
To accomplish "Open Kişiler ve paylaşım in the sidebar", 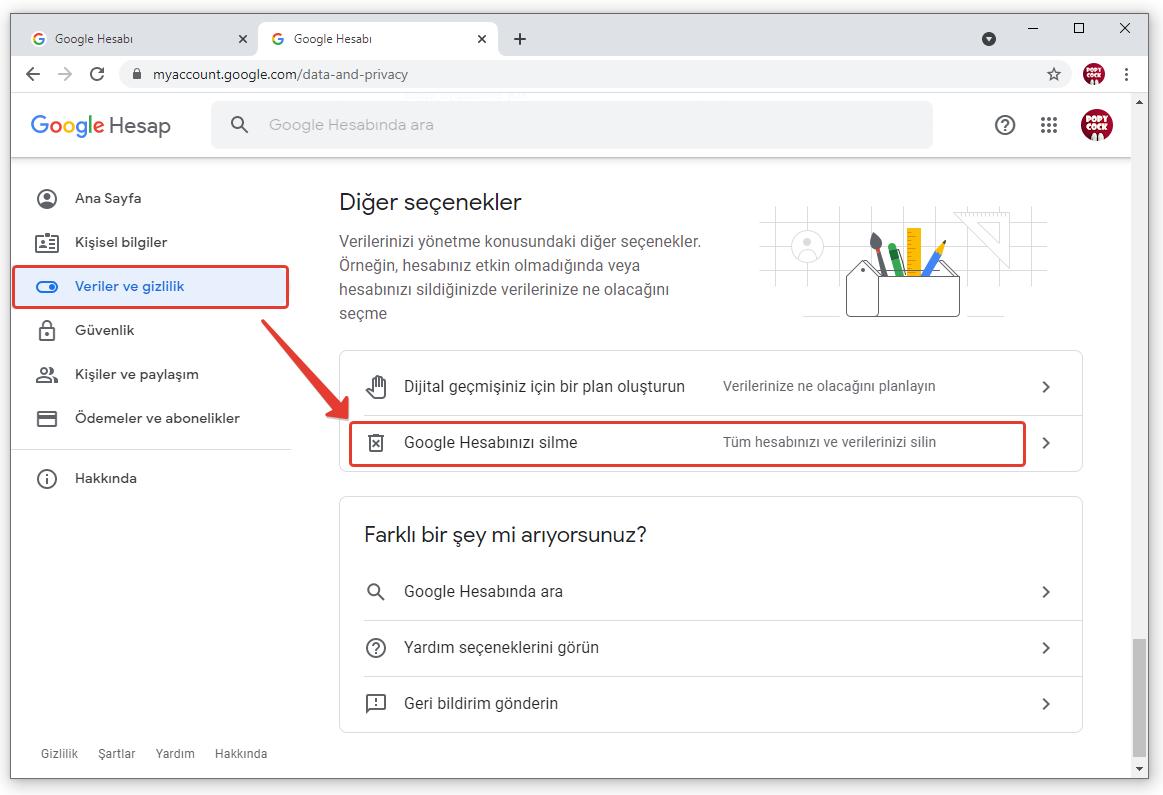I will (151, 375).
